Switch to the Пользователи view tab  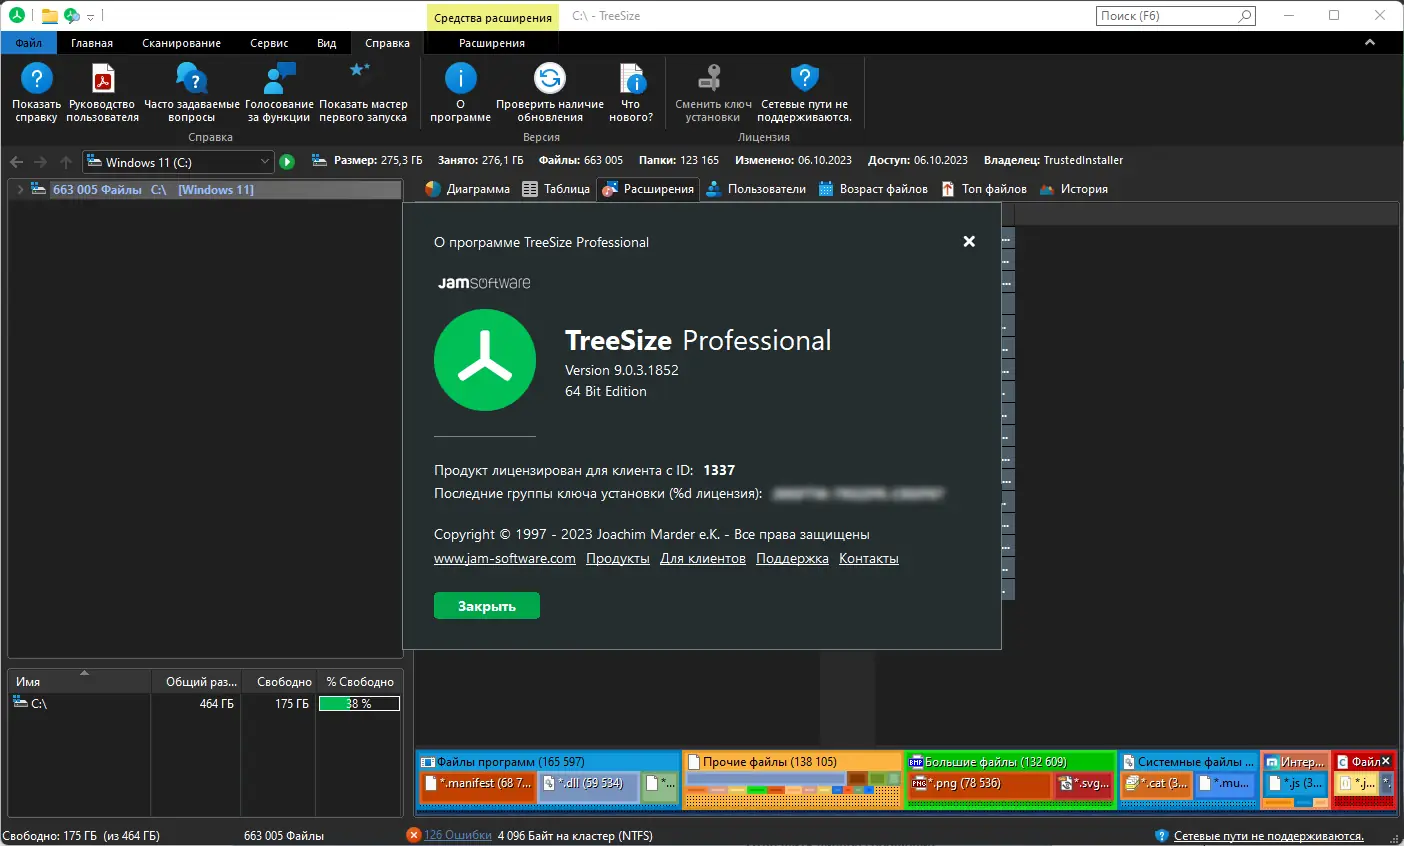pos(756,189)
